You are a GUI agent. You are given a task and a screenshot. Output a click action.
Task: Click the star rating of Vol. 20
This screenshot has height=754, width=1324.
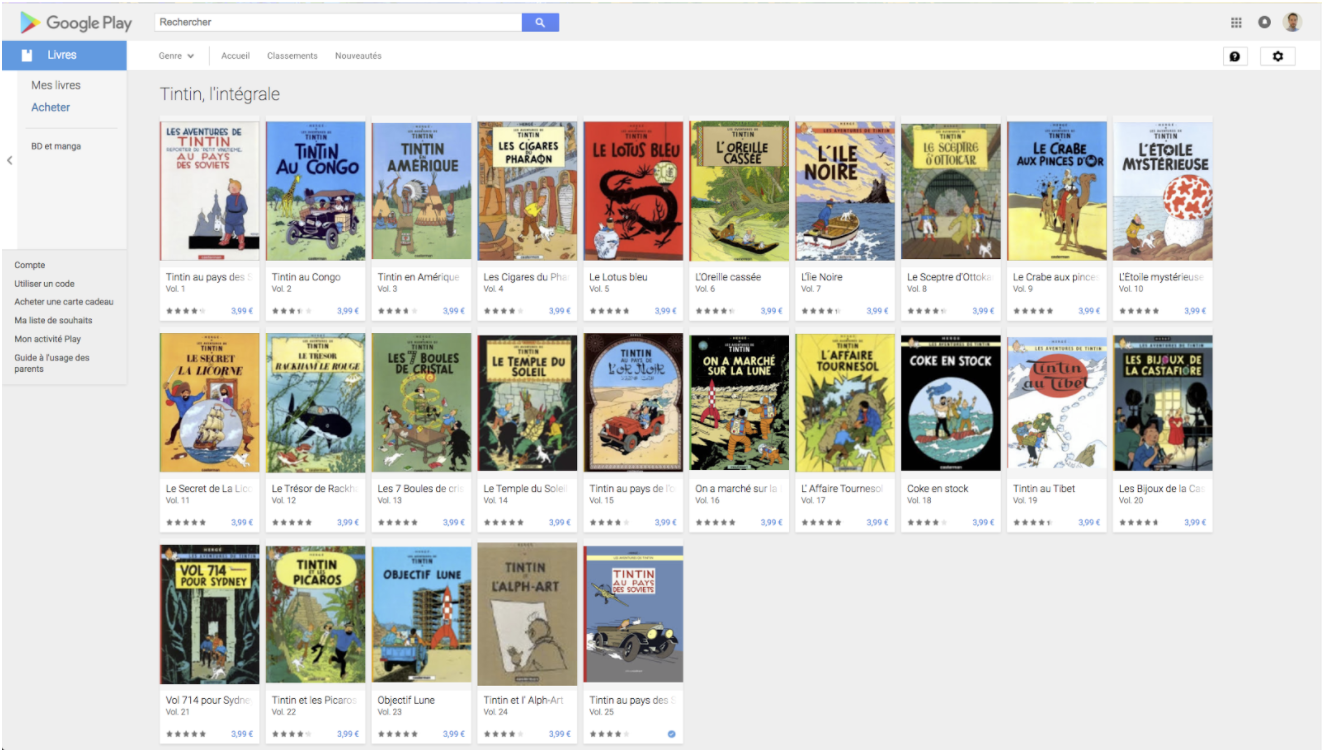(x=1139, y=522)
